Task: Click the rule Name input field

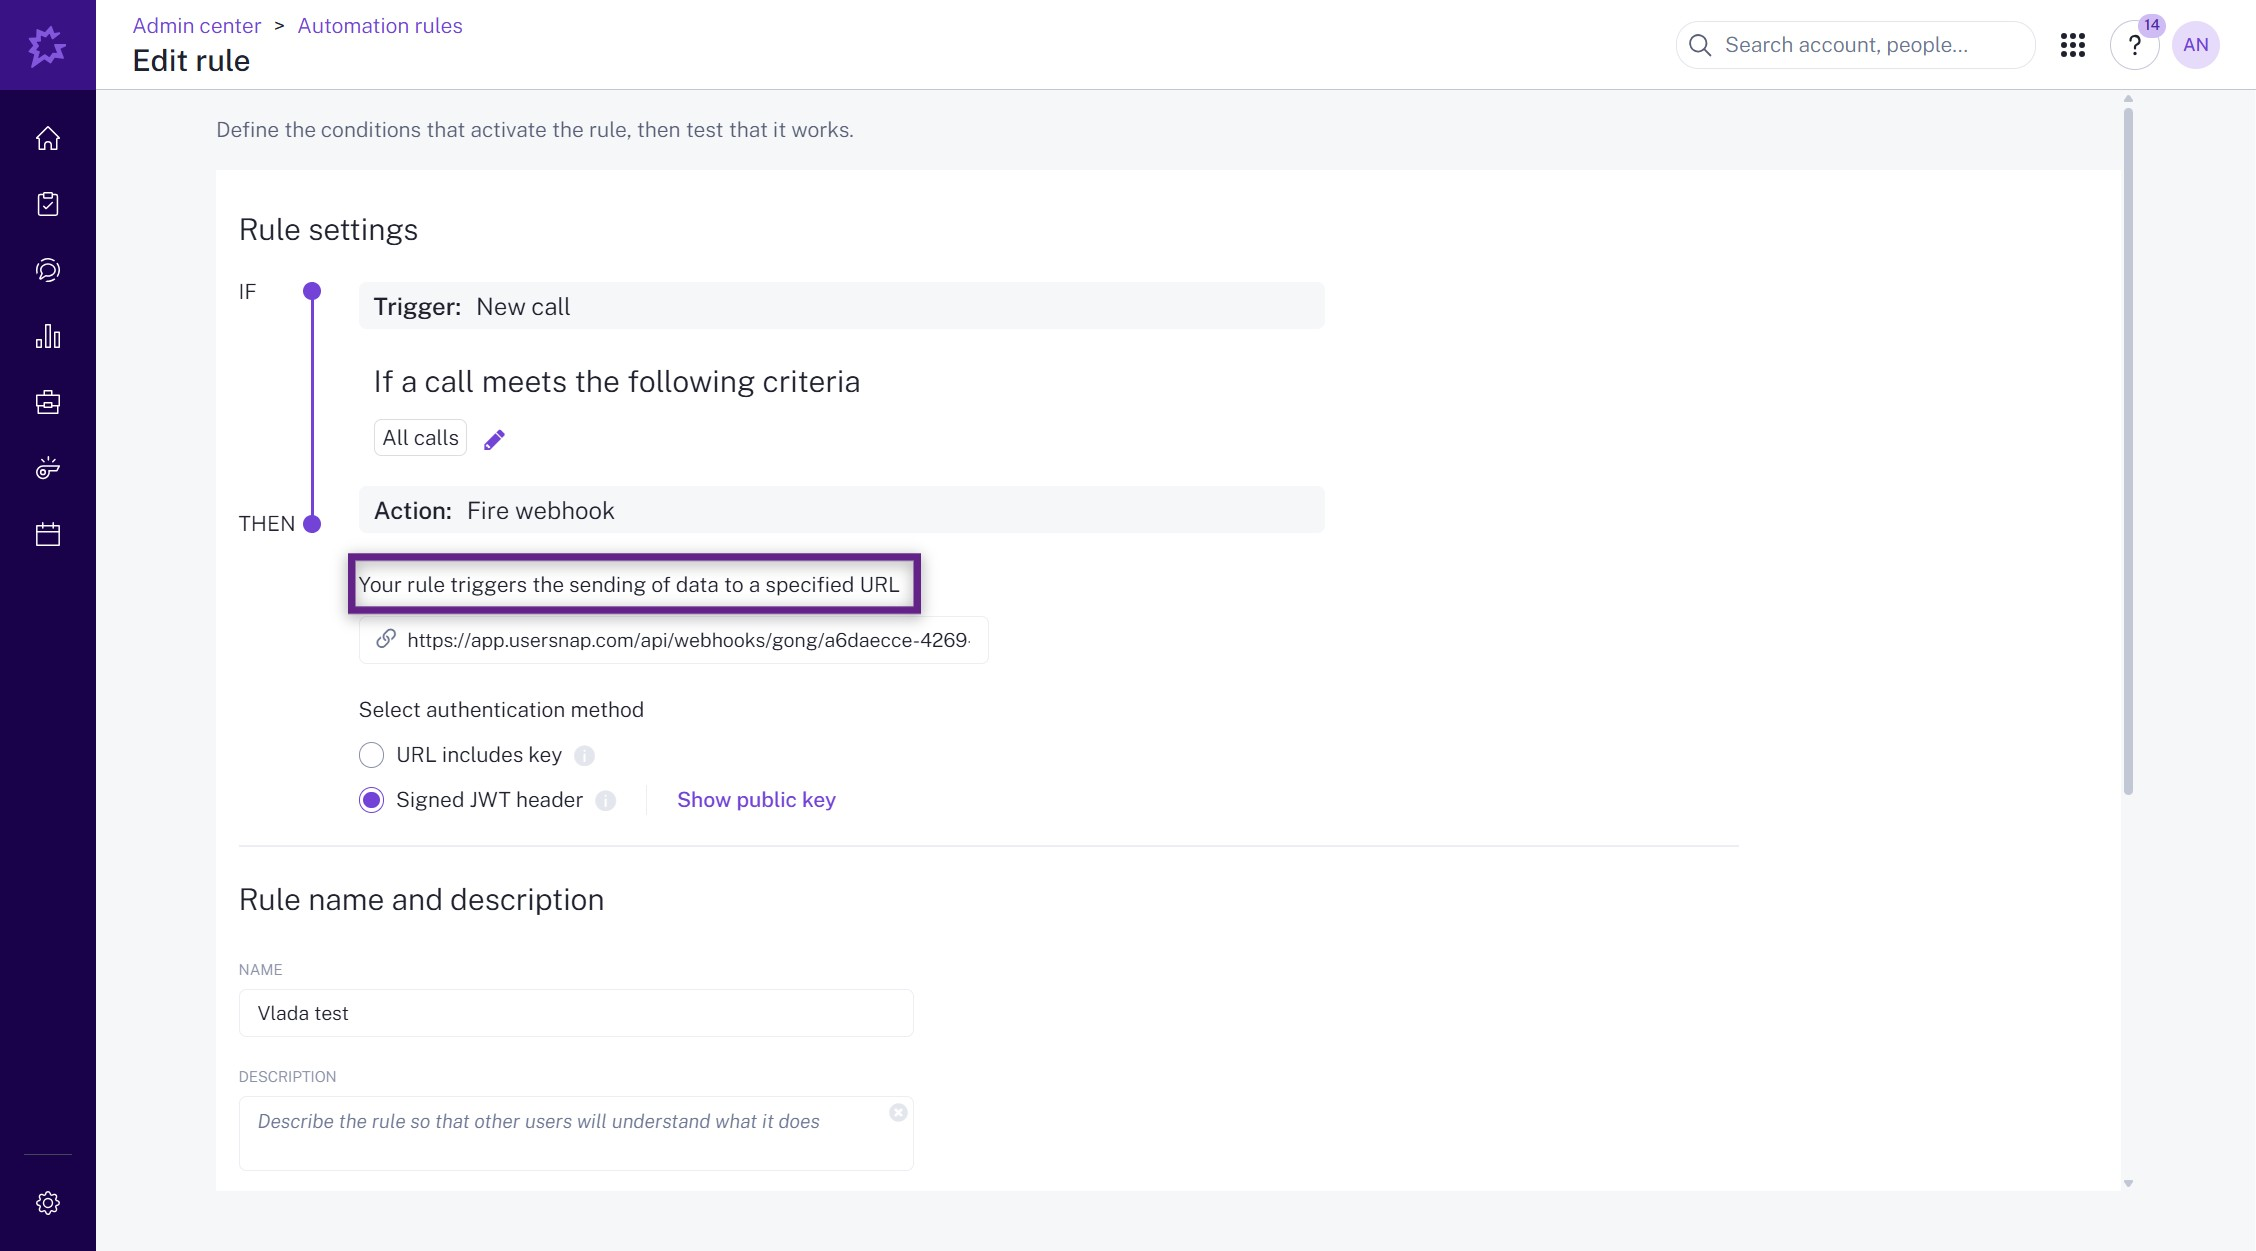Action: click(575, 1013)
